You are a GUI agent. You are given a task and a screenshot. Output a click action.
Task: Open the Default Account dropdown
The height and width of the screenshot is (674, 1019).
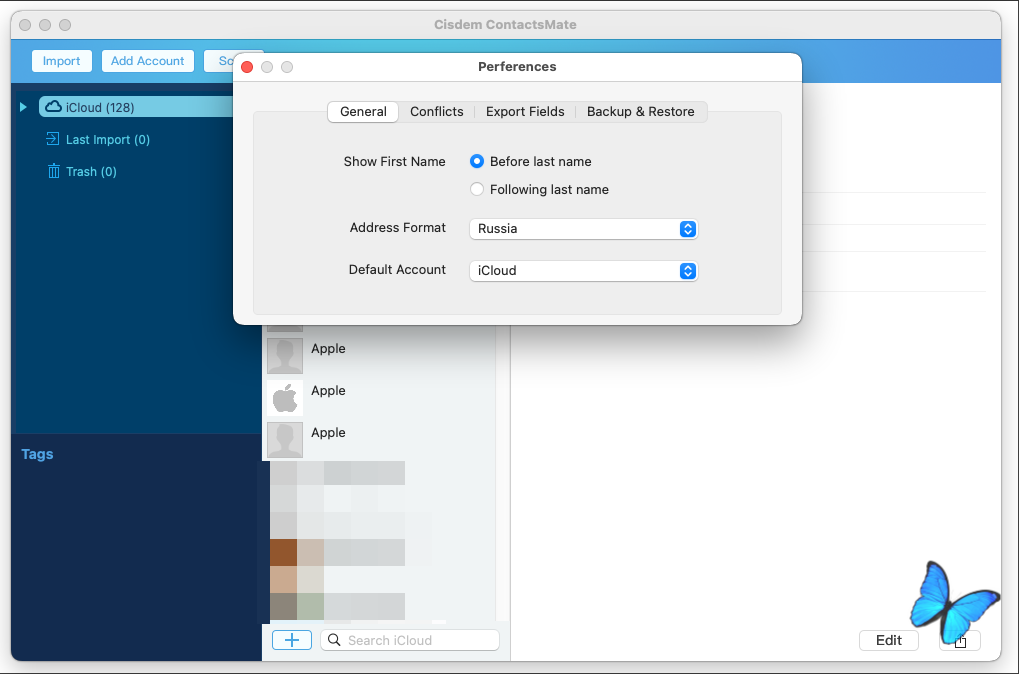583,271
